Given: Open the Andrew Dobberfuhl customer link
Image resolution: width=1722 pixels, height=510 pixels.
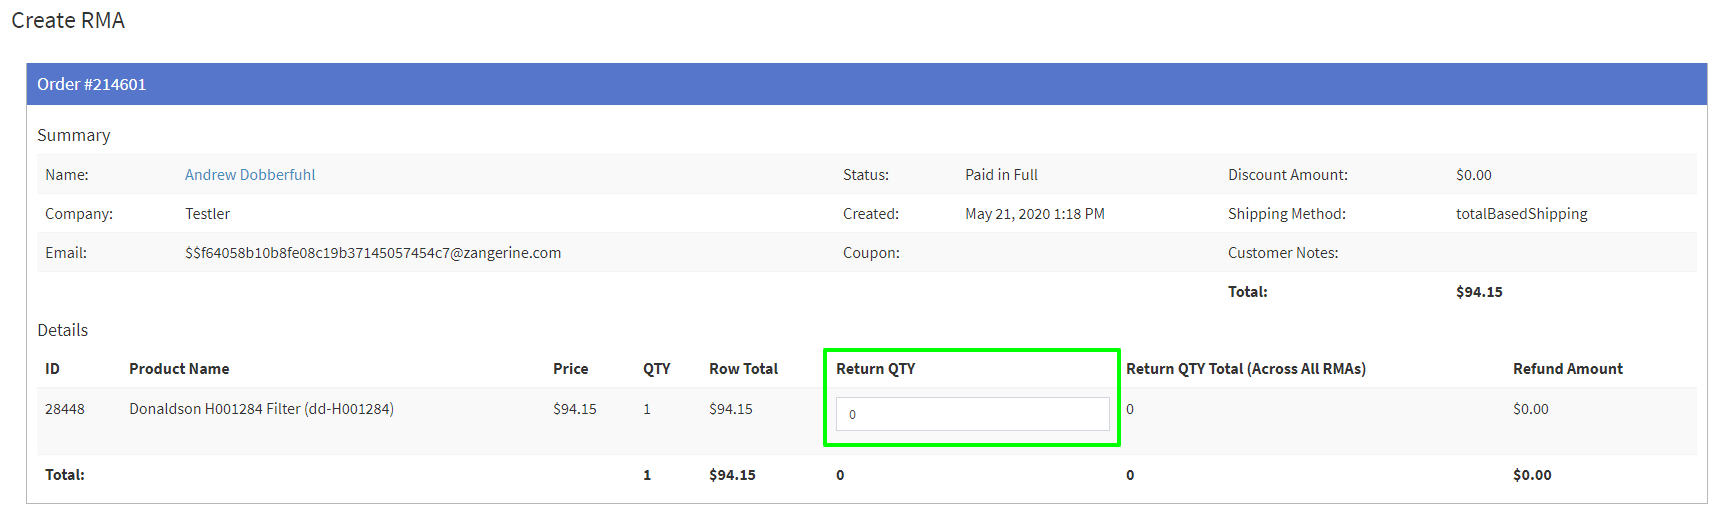Looking at the screenshot, I should click(250, 175).
